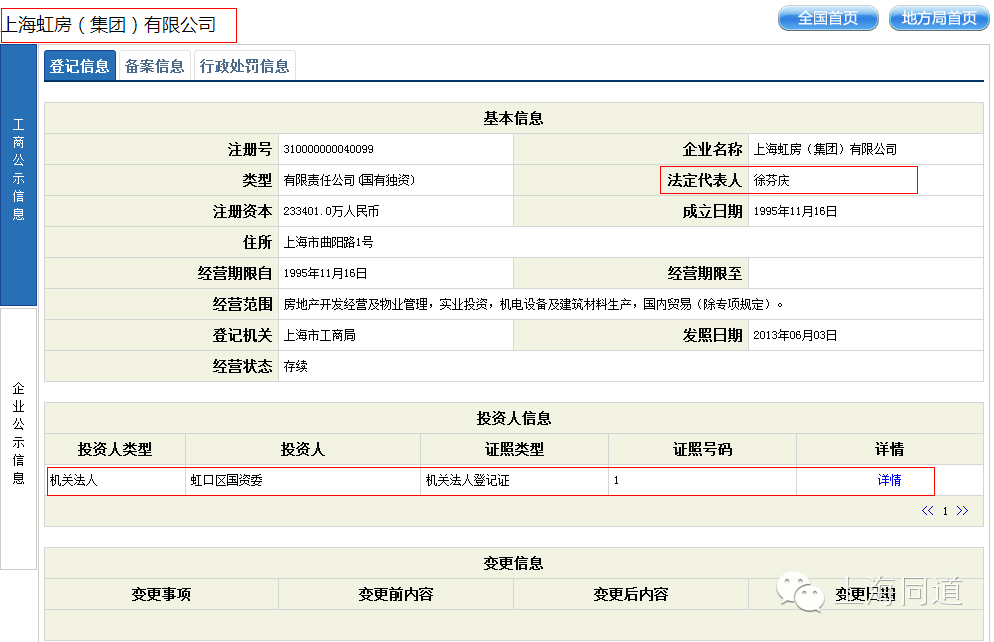Click company type 有限责任公司(国有独资)

349,181
